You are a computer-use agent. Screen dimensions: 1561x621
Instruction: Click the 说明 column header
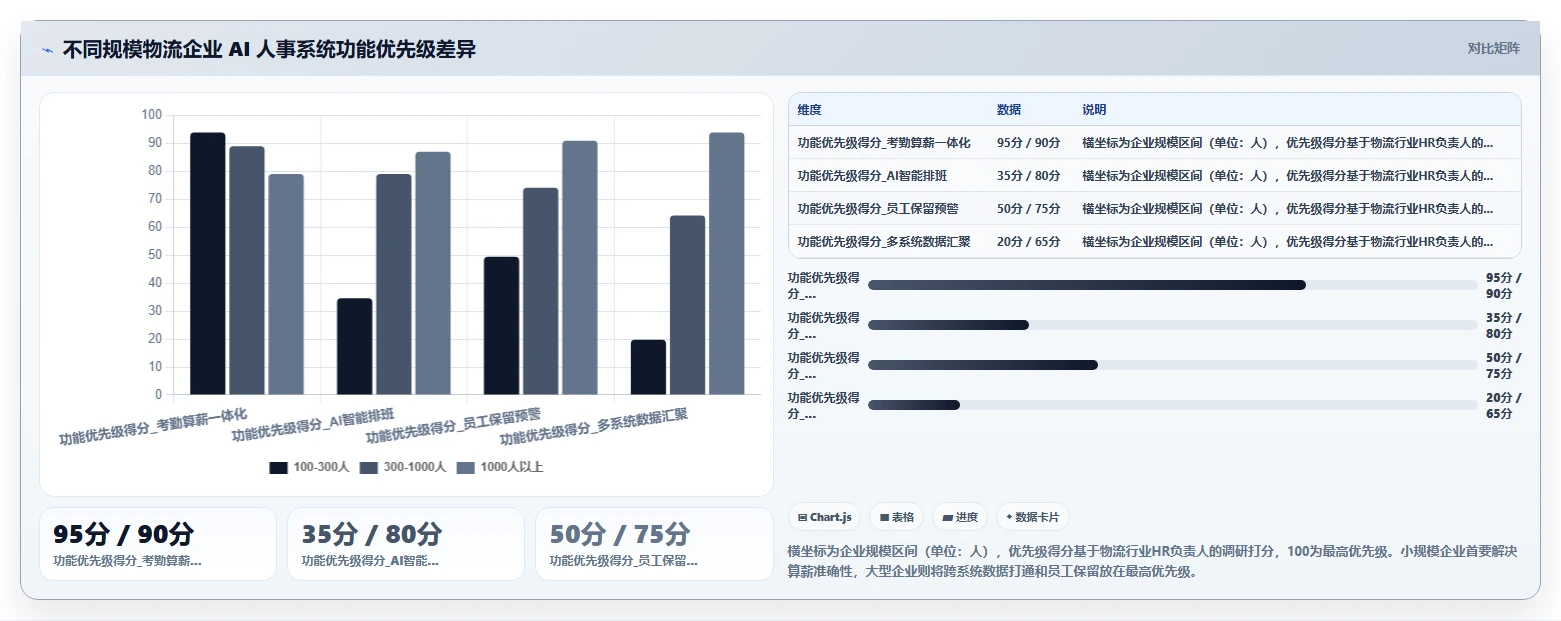[x=1094, y=110]
